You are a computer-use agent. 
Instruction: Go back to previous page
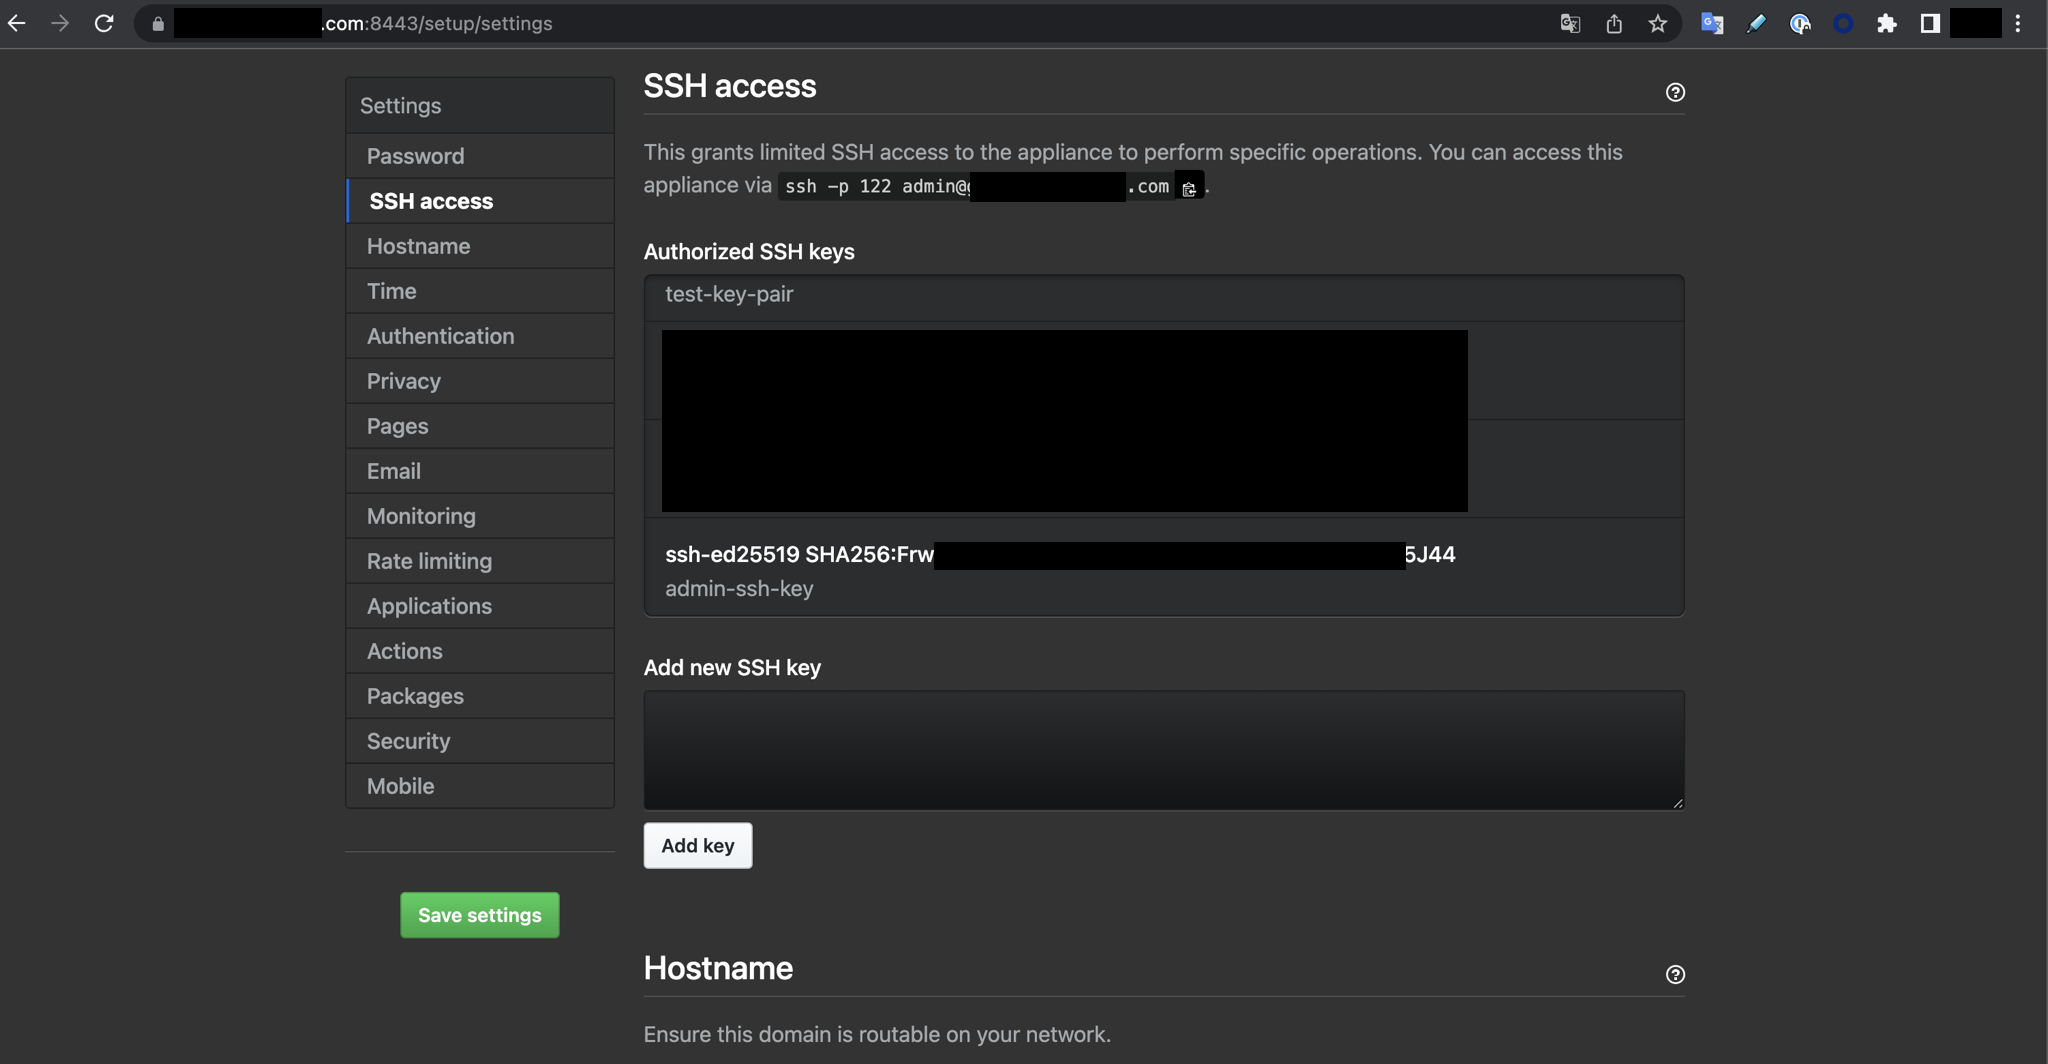tap(17, 23)
